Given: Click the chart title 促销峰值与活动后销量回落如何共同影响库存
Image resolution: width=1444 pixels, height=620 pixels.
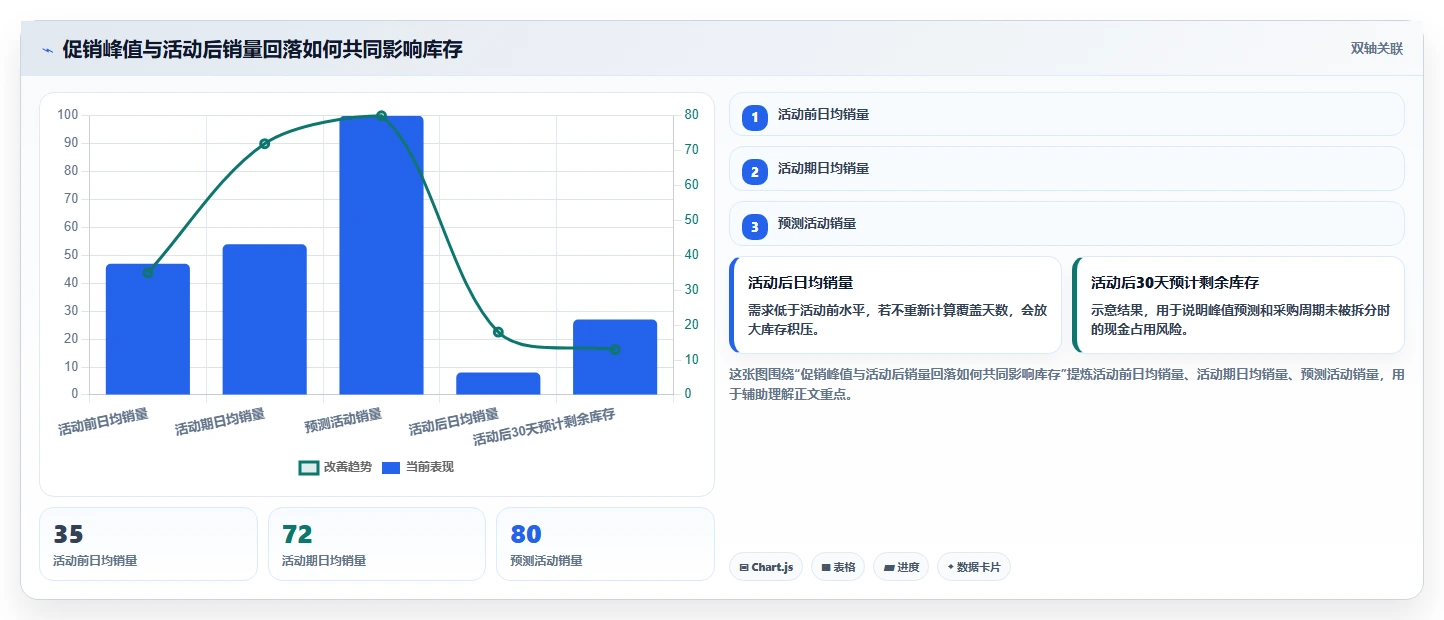Looking at the screenshot, I should [262, 49].
